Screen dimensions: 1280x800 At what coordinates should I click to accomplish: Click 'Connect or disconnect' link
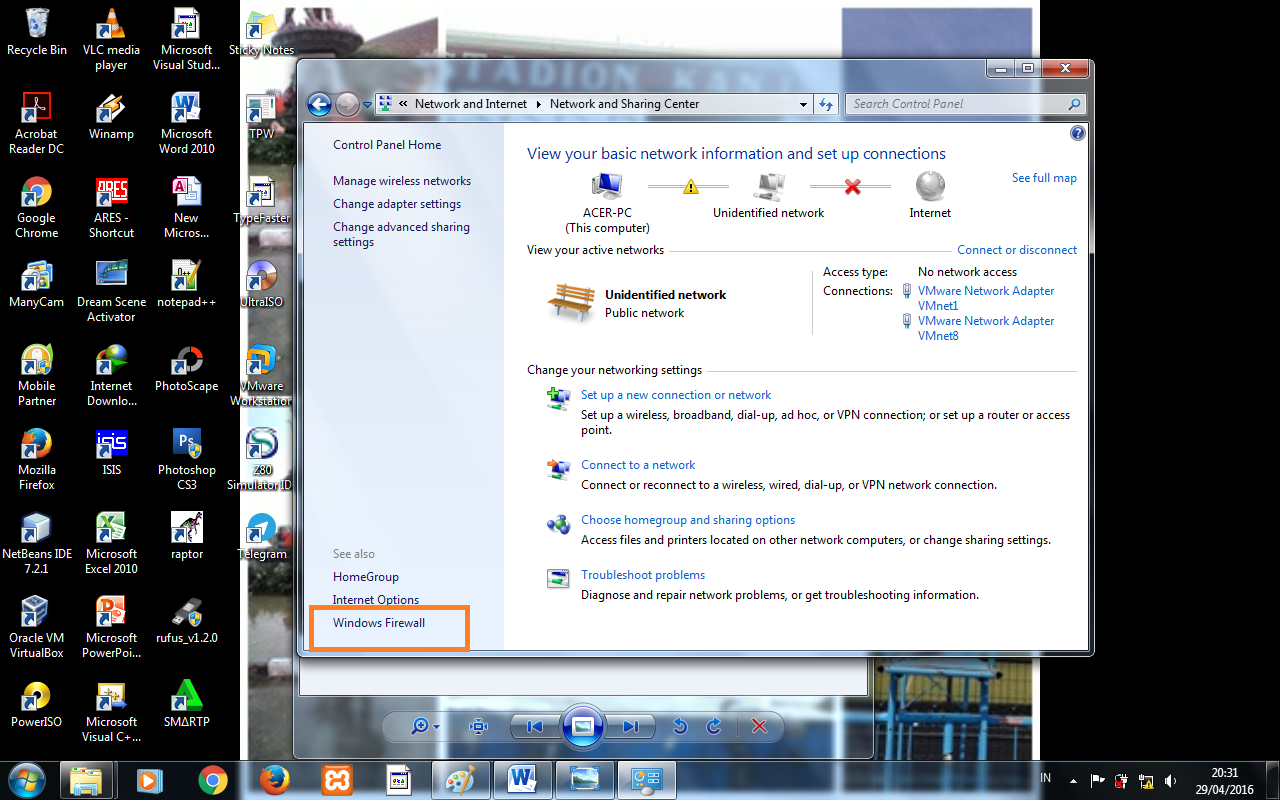pos(1017,250)
